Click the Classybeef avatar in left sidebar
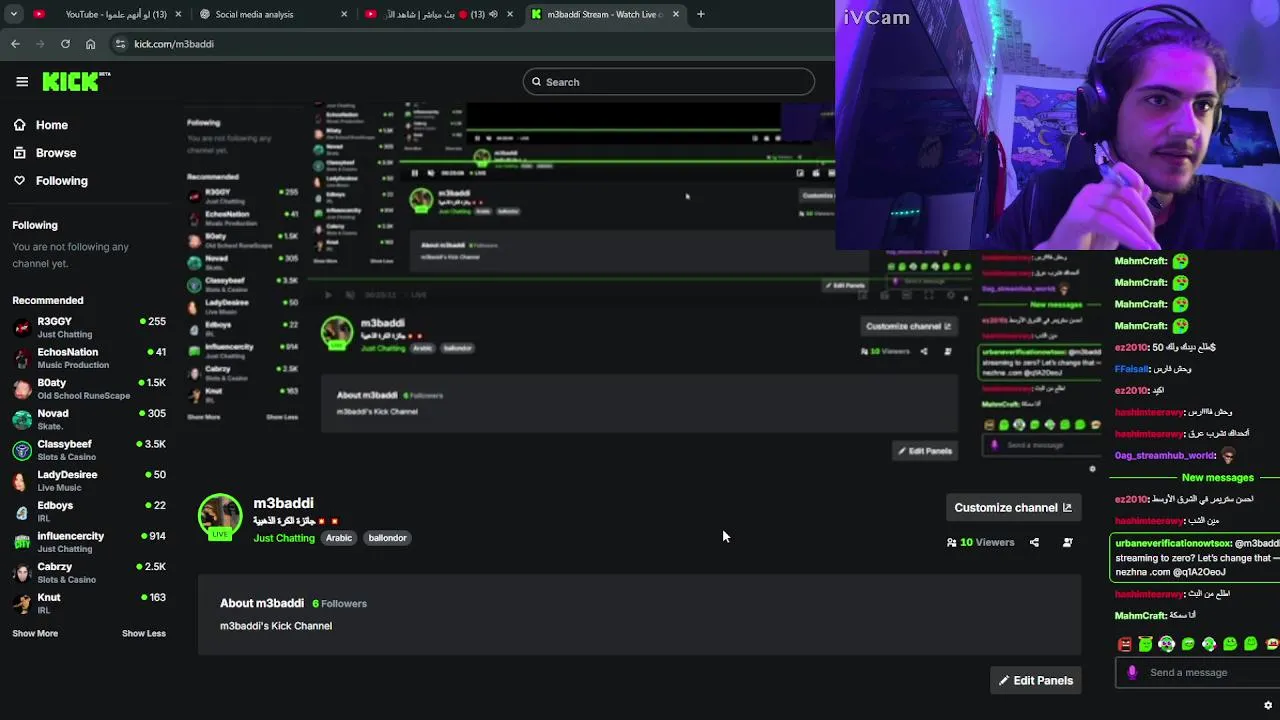The image size is (1280, 720). tap(22, 450)
